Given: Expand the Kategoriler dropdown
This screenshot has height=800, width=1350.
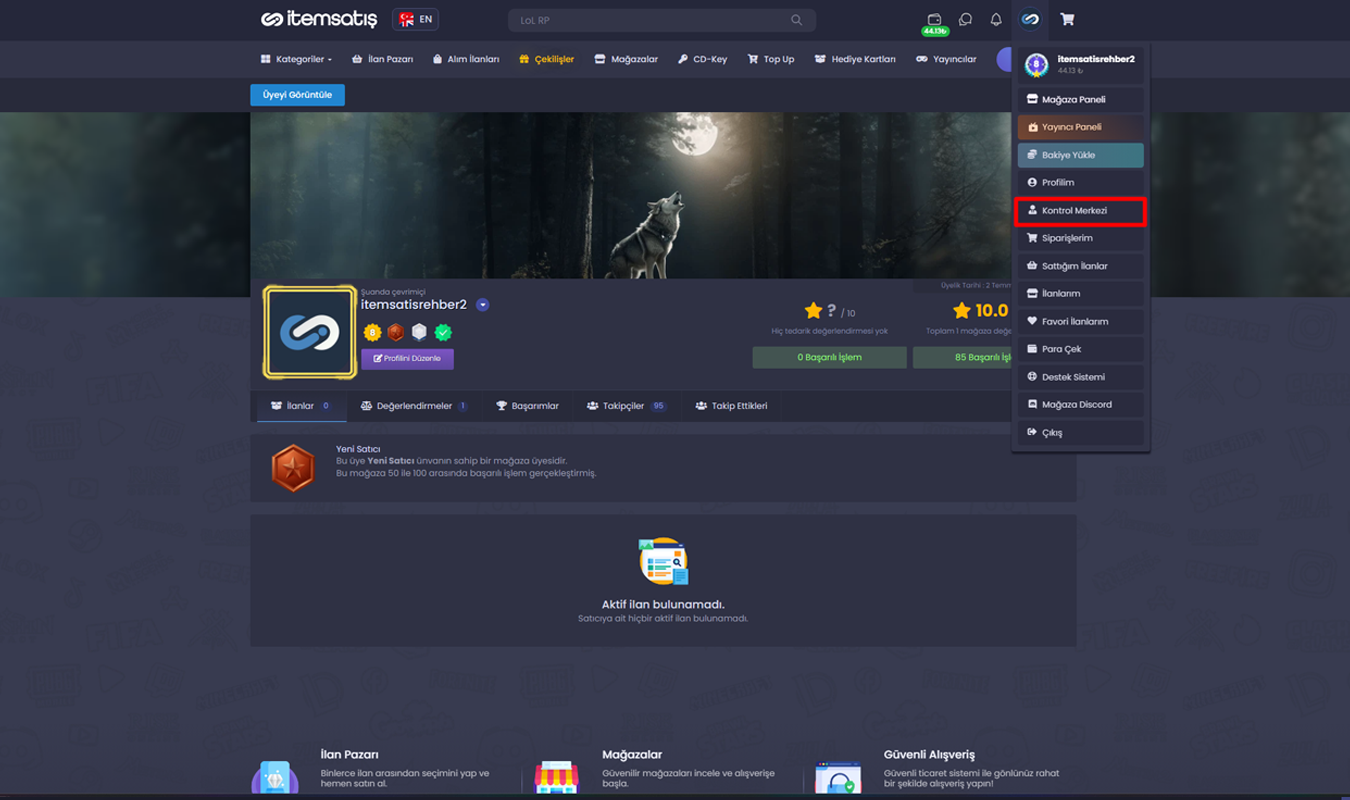Looking at the screenshot, I should tap(296, 59).
